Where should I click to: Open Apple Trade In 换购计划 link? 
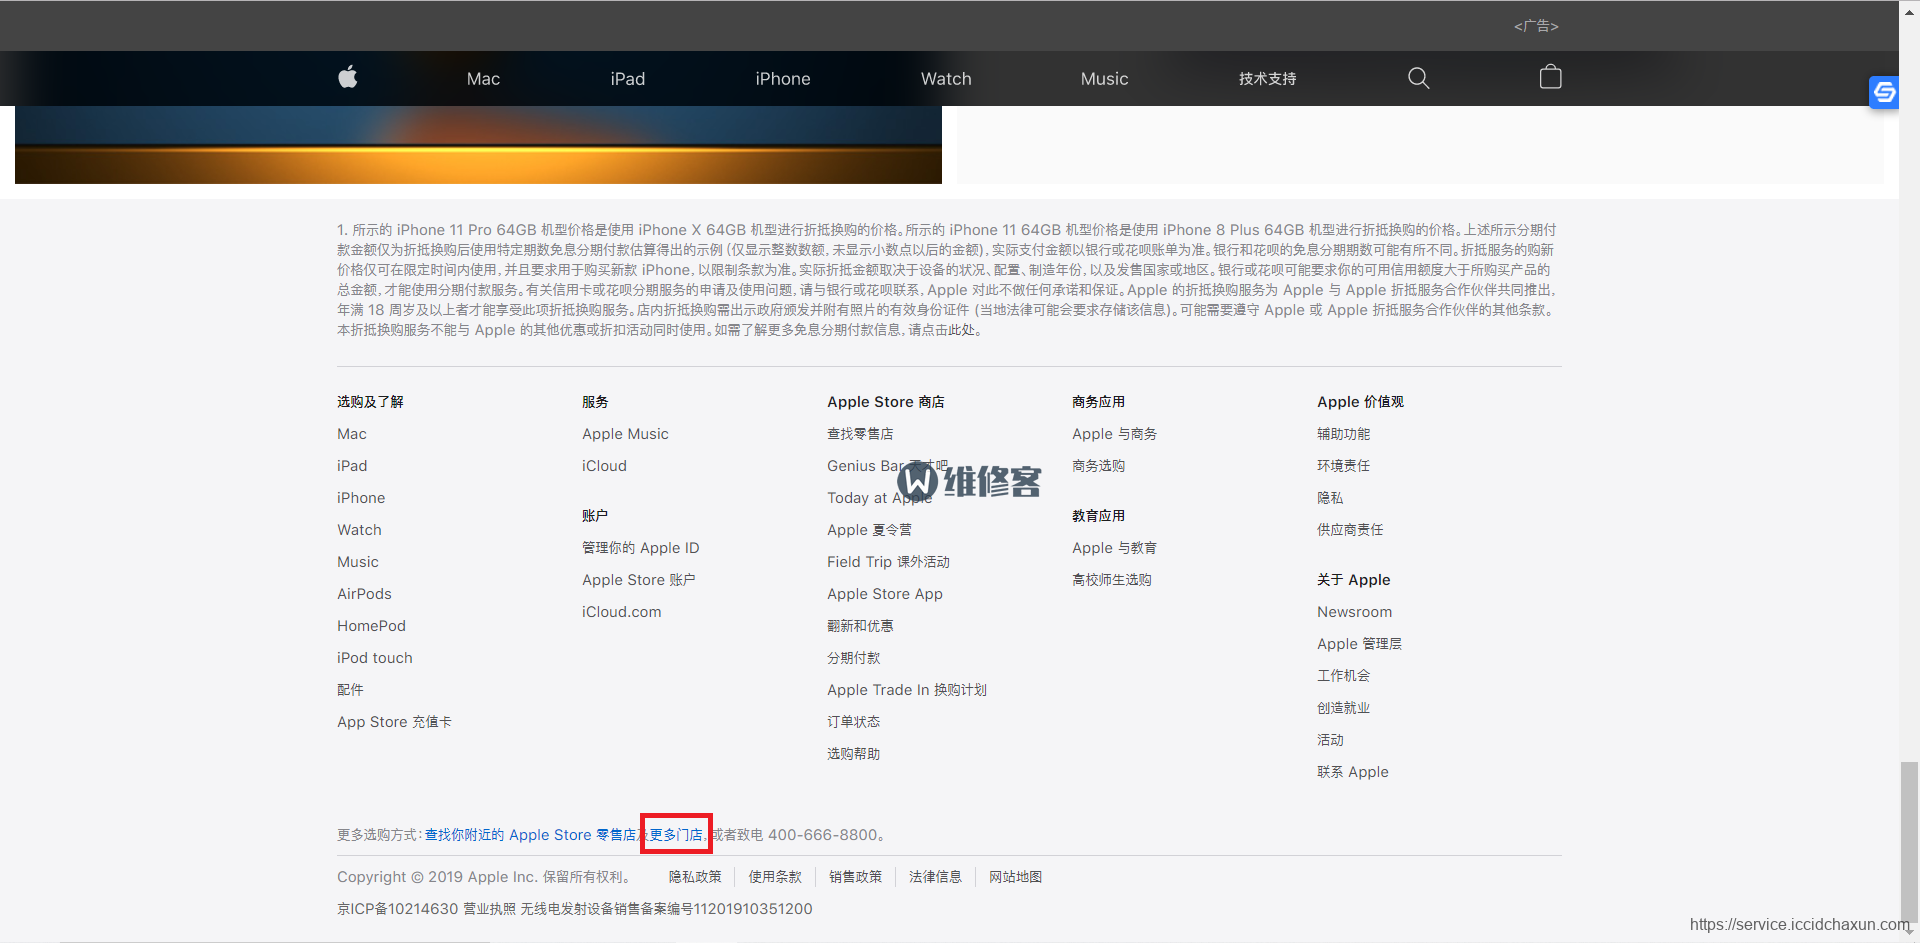coord(906,690)
